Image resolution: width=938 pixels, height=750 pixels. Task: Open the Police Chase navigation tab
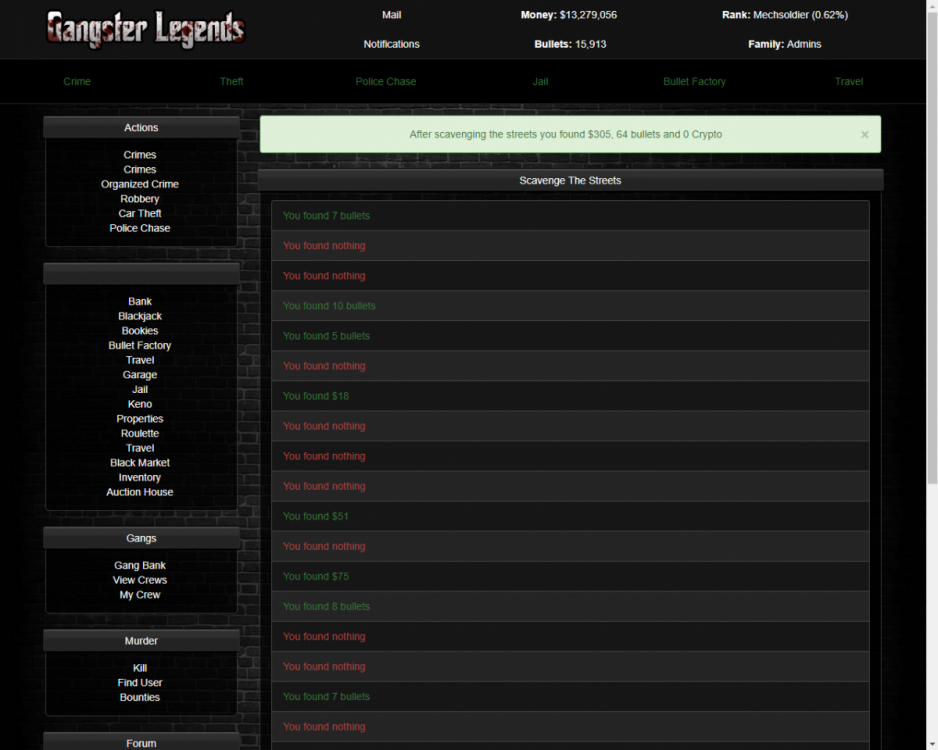click(386, 81)
